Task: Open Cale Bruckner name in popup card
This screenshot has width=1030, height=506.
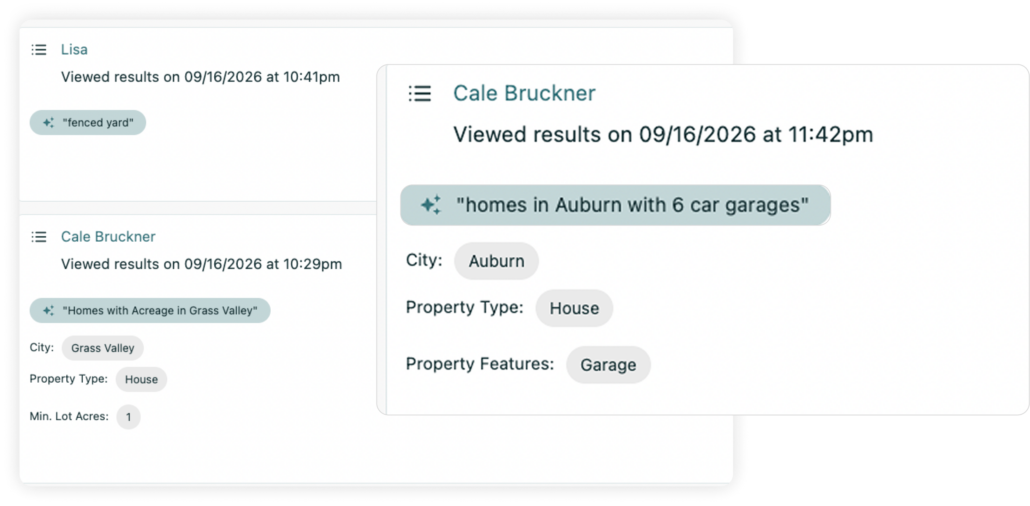Action: (524, 93)
